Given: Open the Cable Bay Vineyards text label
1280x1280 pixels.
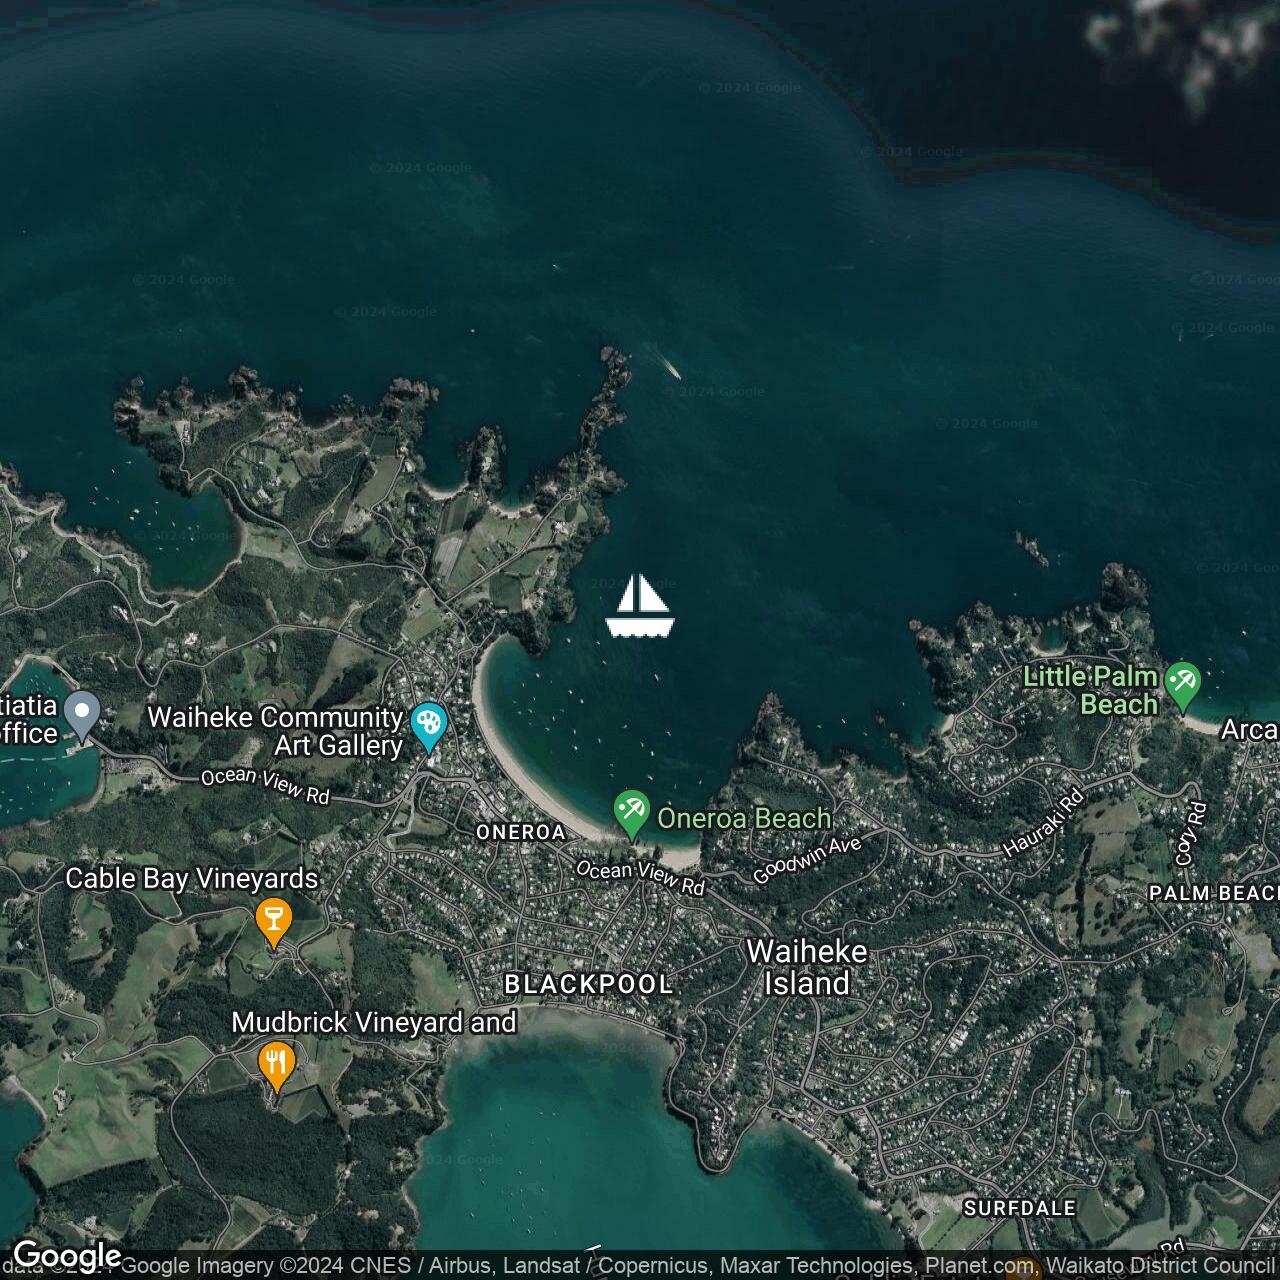Looking at the screenshot, I should tap(192, 878).
